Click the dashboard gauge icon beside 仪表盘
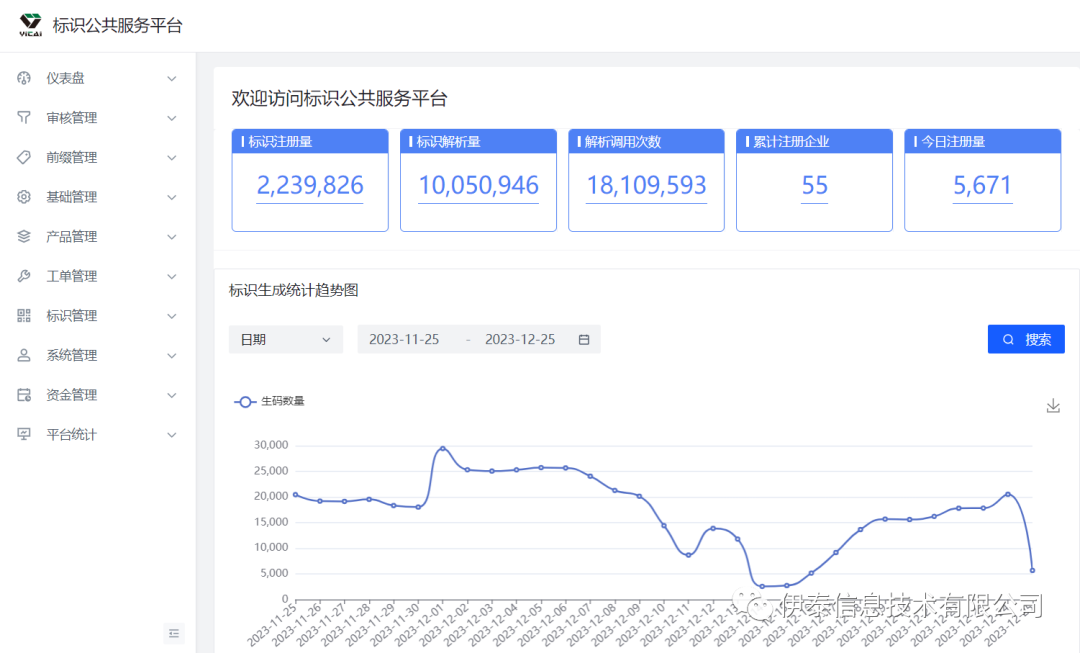1080x653 pixels. click(x=24, y=78)
